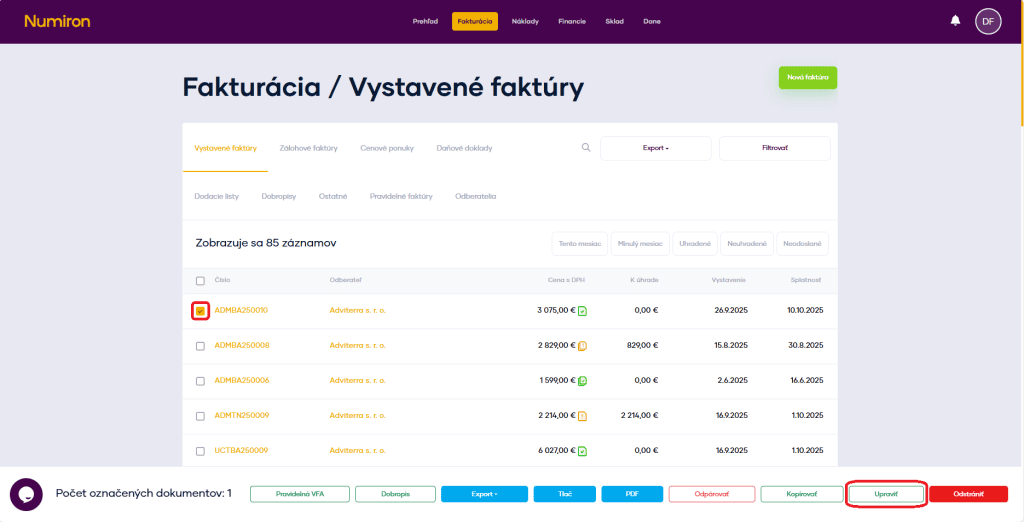Viewport: 1024px width, 522px height.
Task: Open invoice ADMBA250010 link
Action: coord(241,310)
